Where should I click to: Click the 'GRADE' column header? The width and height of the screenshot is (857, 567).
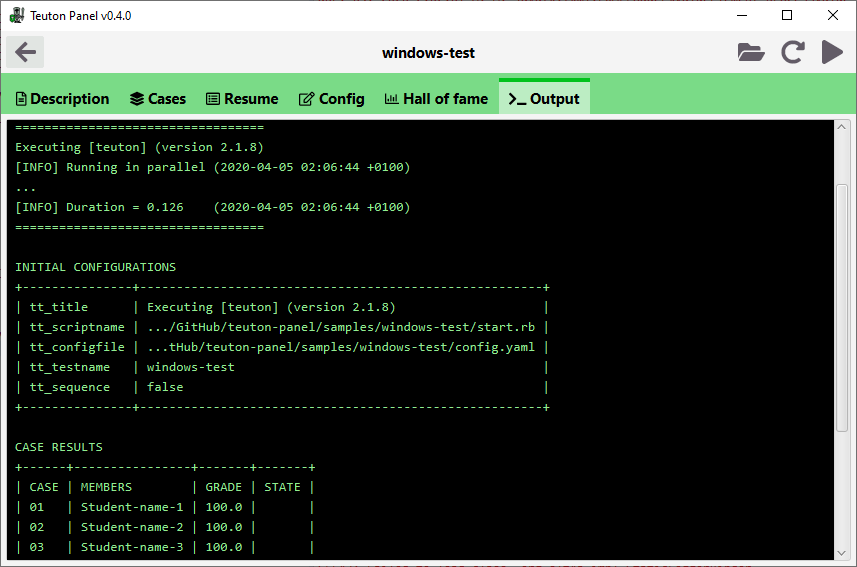click(224, 487)
